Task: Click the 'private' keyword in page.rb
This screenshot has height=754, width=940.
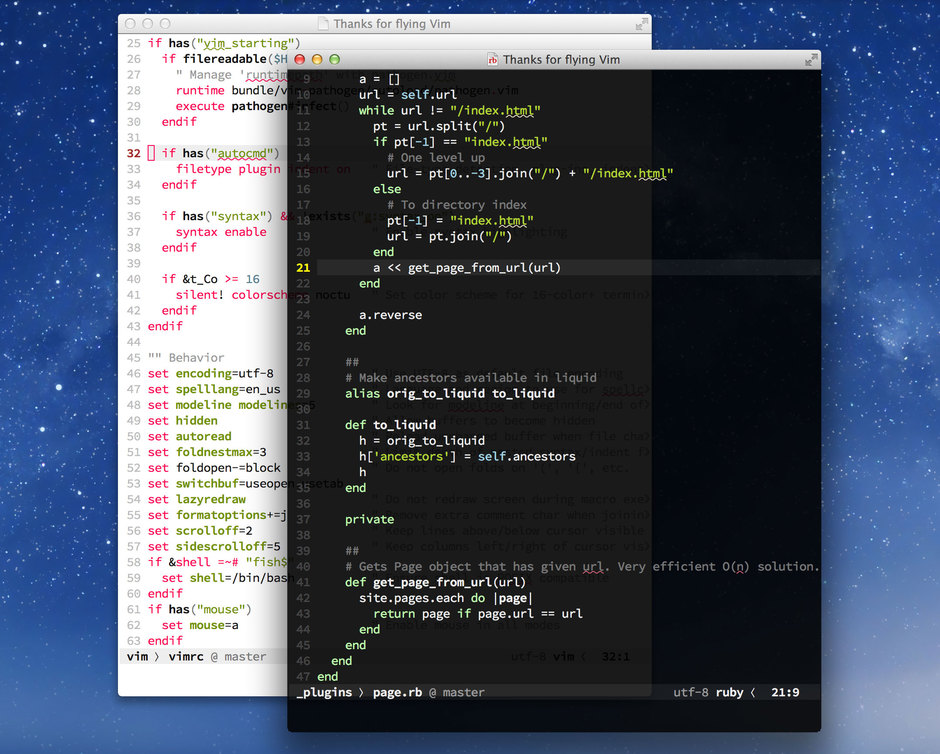Action: click(x=369, y=519)
